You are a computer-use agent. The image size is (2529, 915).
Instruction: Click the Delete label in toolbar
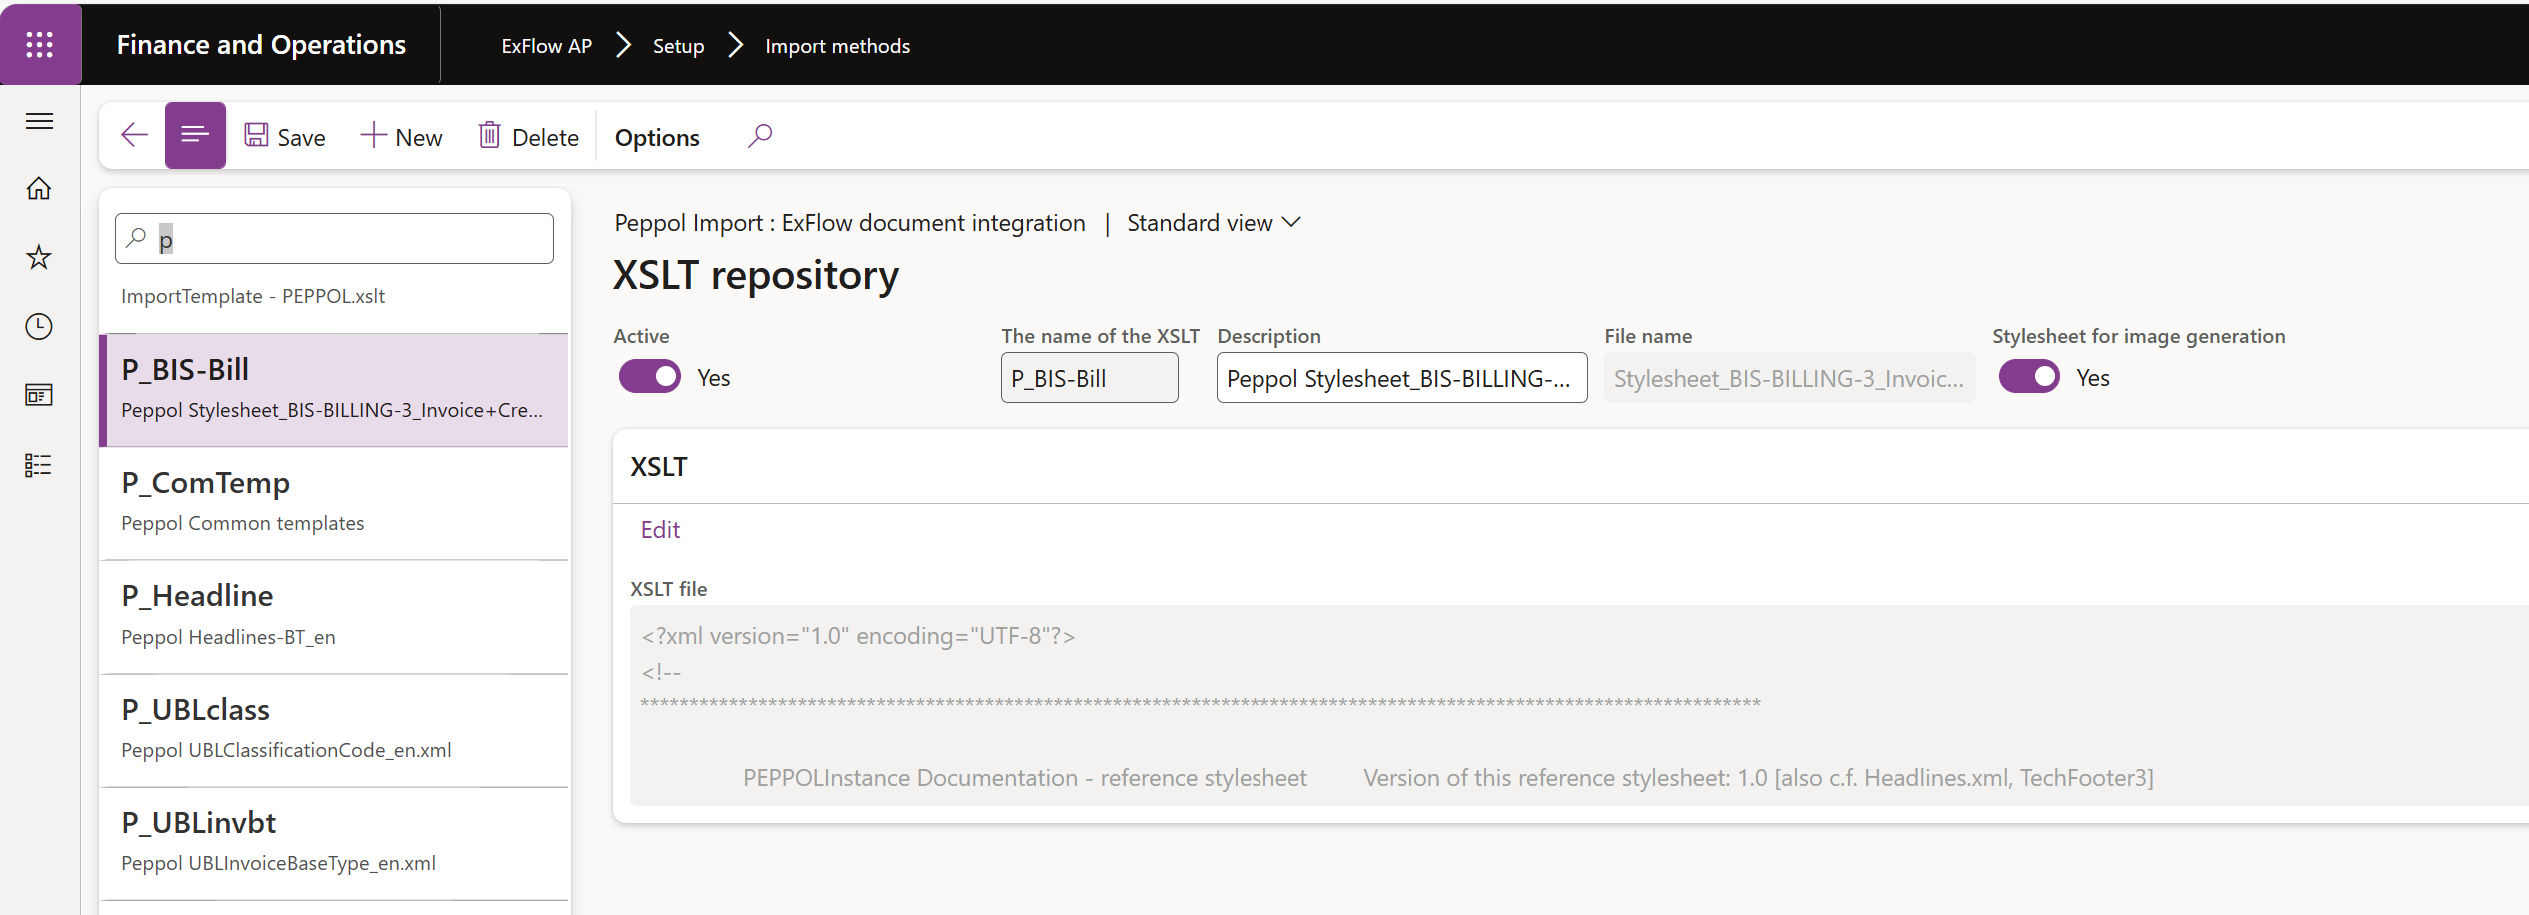(545, 138)
